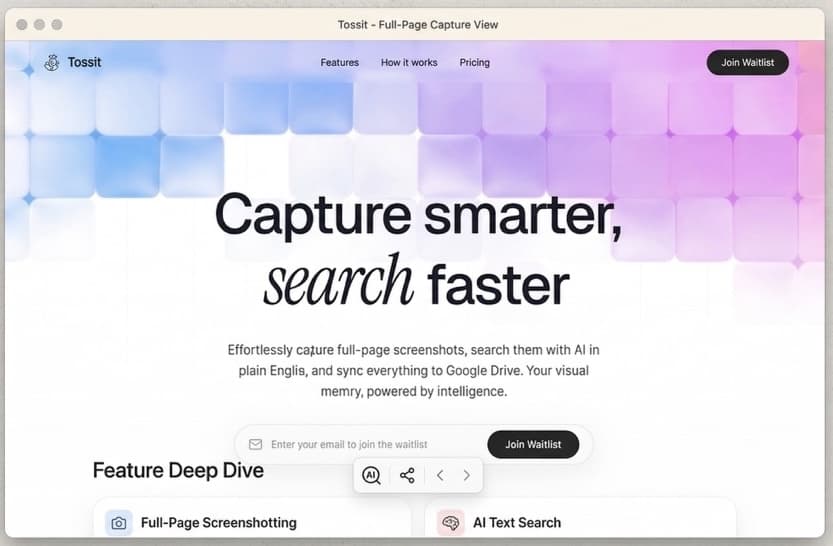Open AI search from floating toolbar
Viewport: 833px width, 546px height.
[x=371, y=475]
